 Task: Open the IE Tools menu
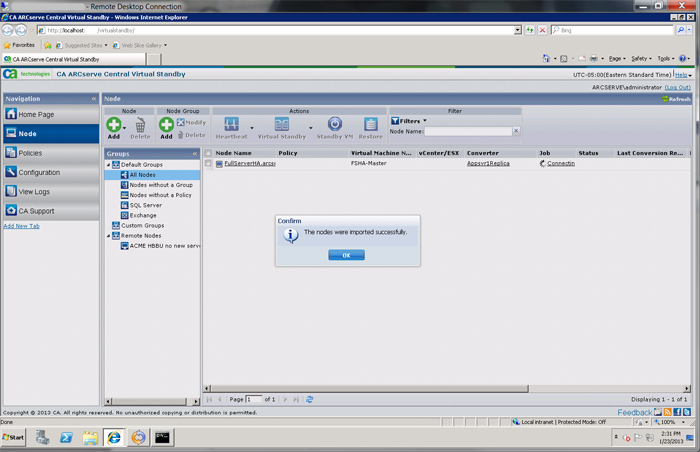666,59
